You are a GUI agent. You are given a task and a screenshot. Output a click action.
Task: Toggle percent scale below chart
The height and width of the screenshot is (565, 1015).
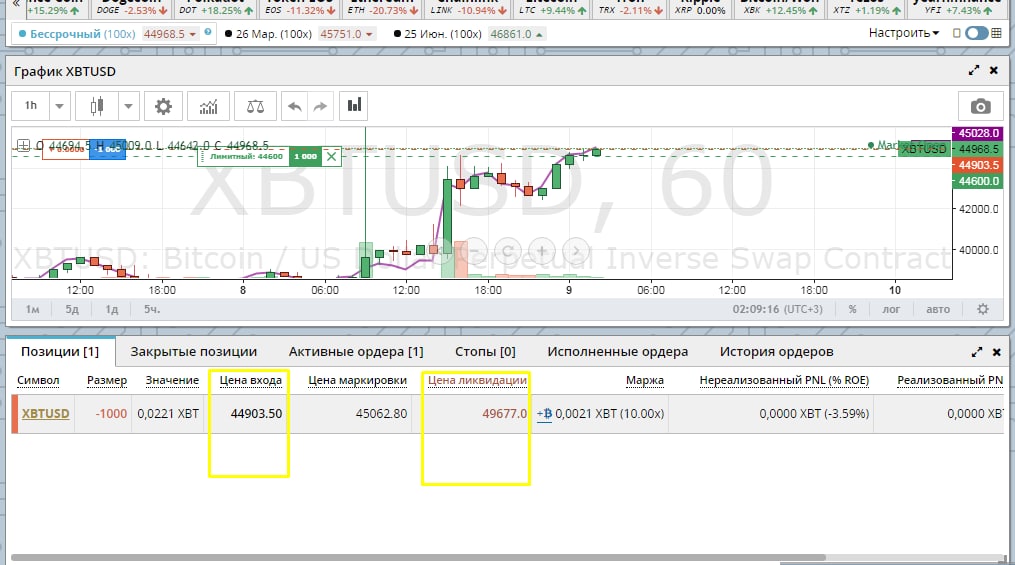coord(853,309)
